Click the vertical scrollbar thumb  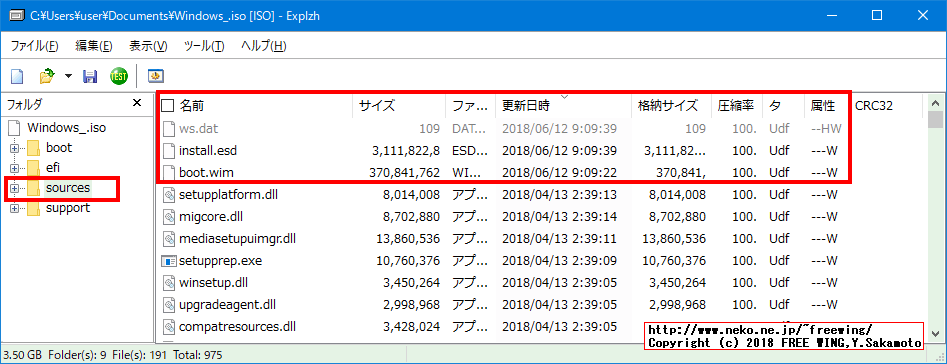click(936, 120)
